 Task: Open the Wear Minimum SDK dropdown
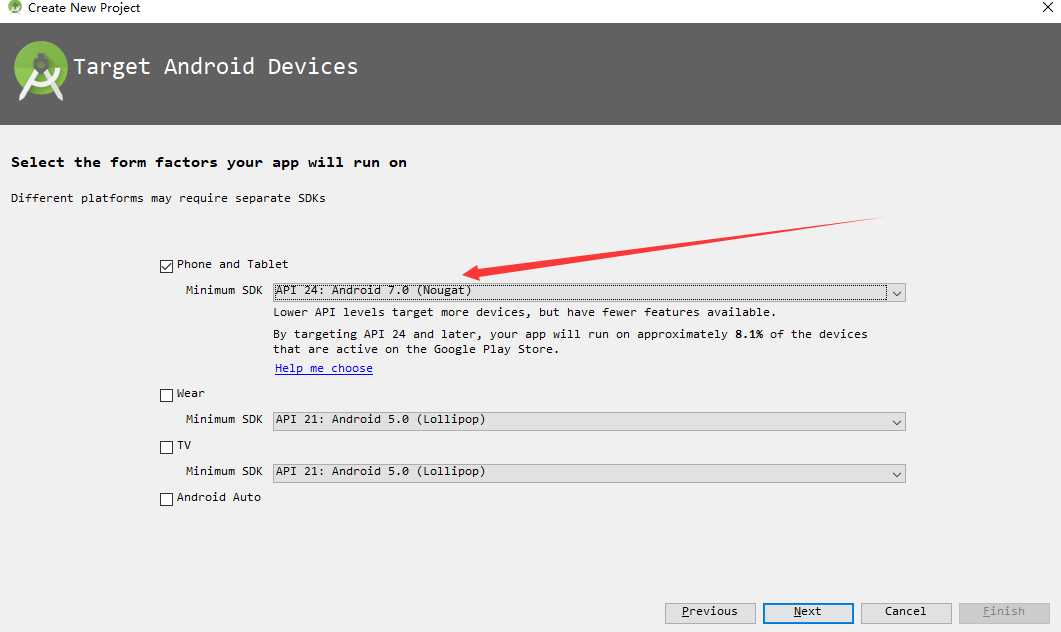tap(589, 421)
